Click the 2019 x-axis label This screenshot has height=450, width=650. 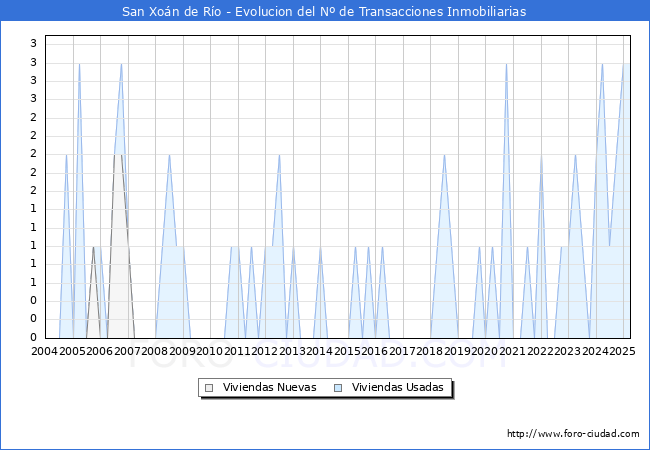[x=457, y=351]
